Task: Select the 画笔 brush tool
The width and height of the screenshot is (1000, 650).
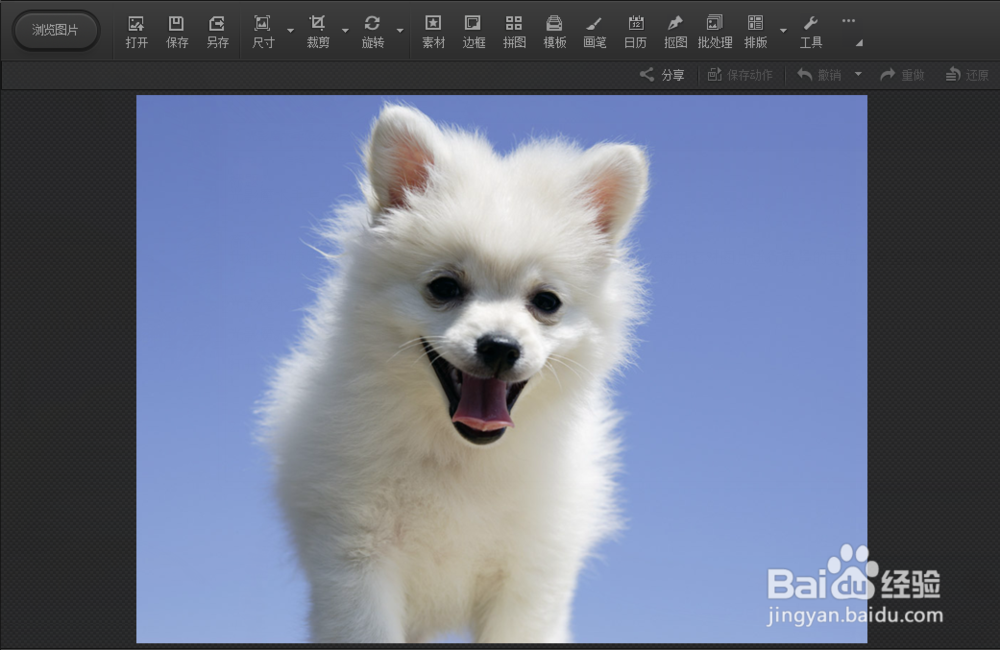Action: coord(594,32)
